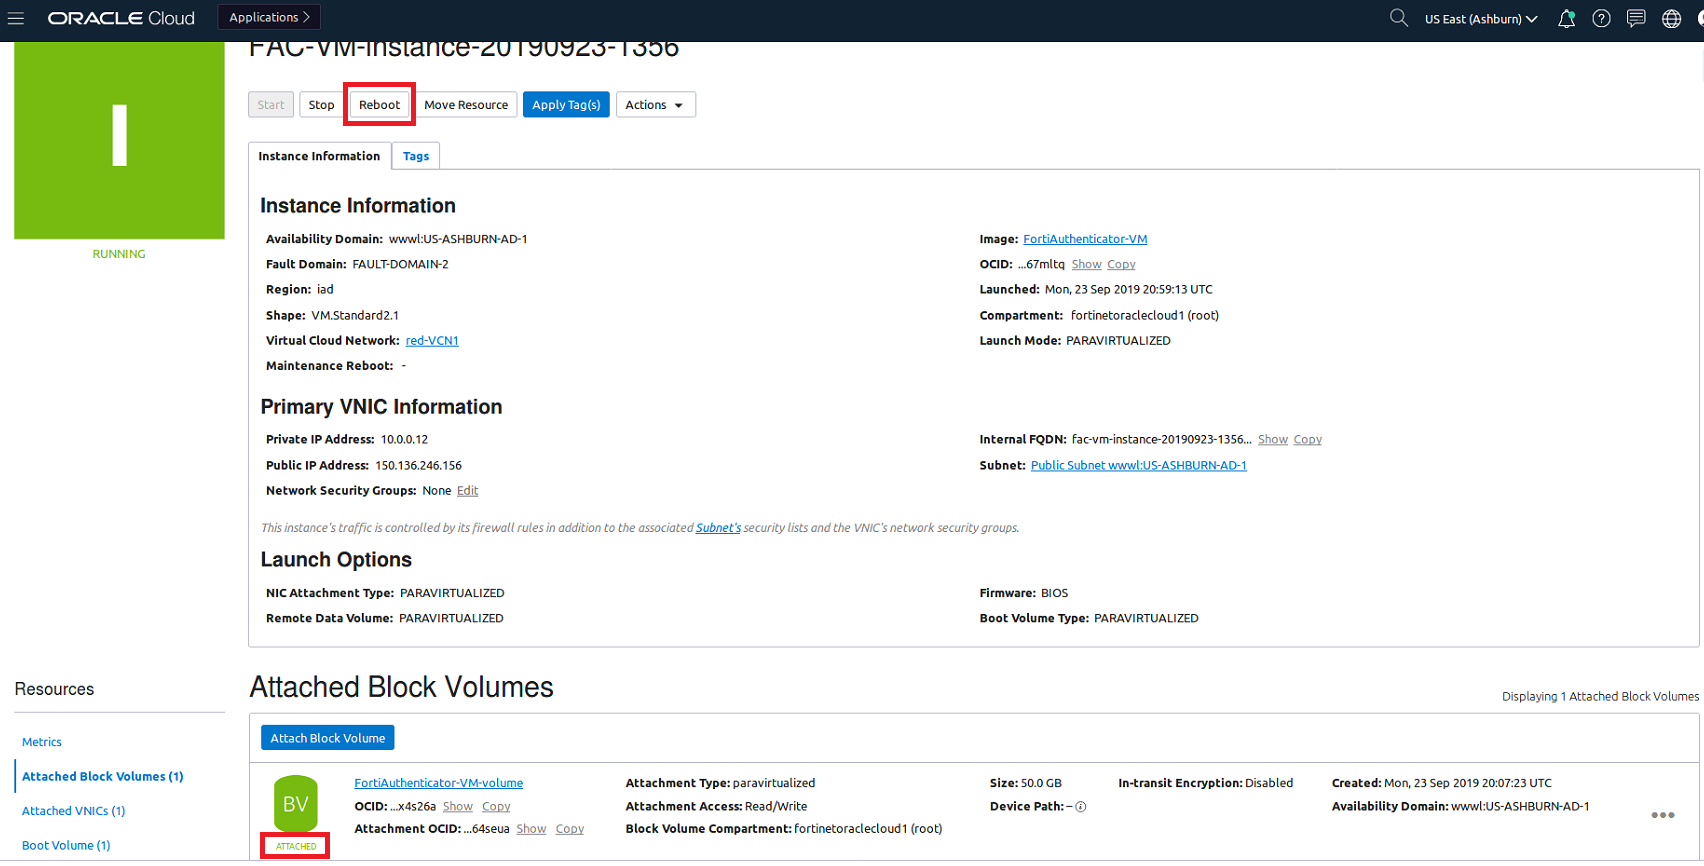
Task: Click Displaying 1 Attached Block Volumes text
Action: point(1600,696)
